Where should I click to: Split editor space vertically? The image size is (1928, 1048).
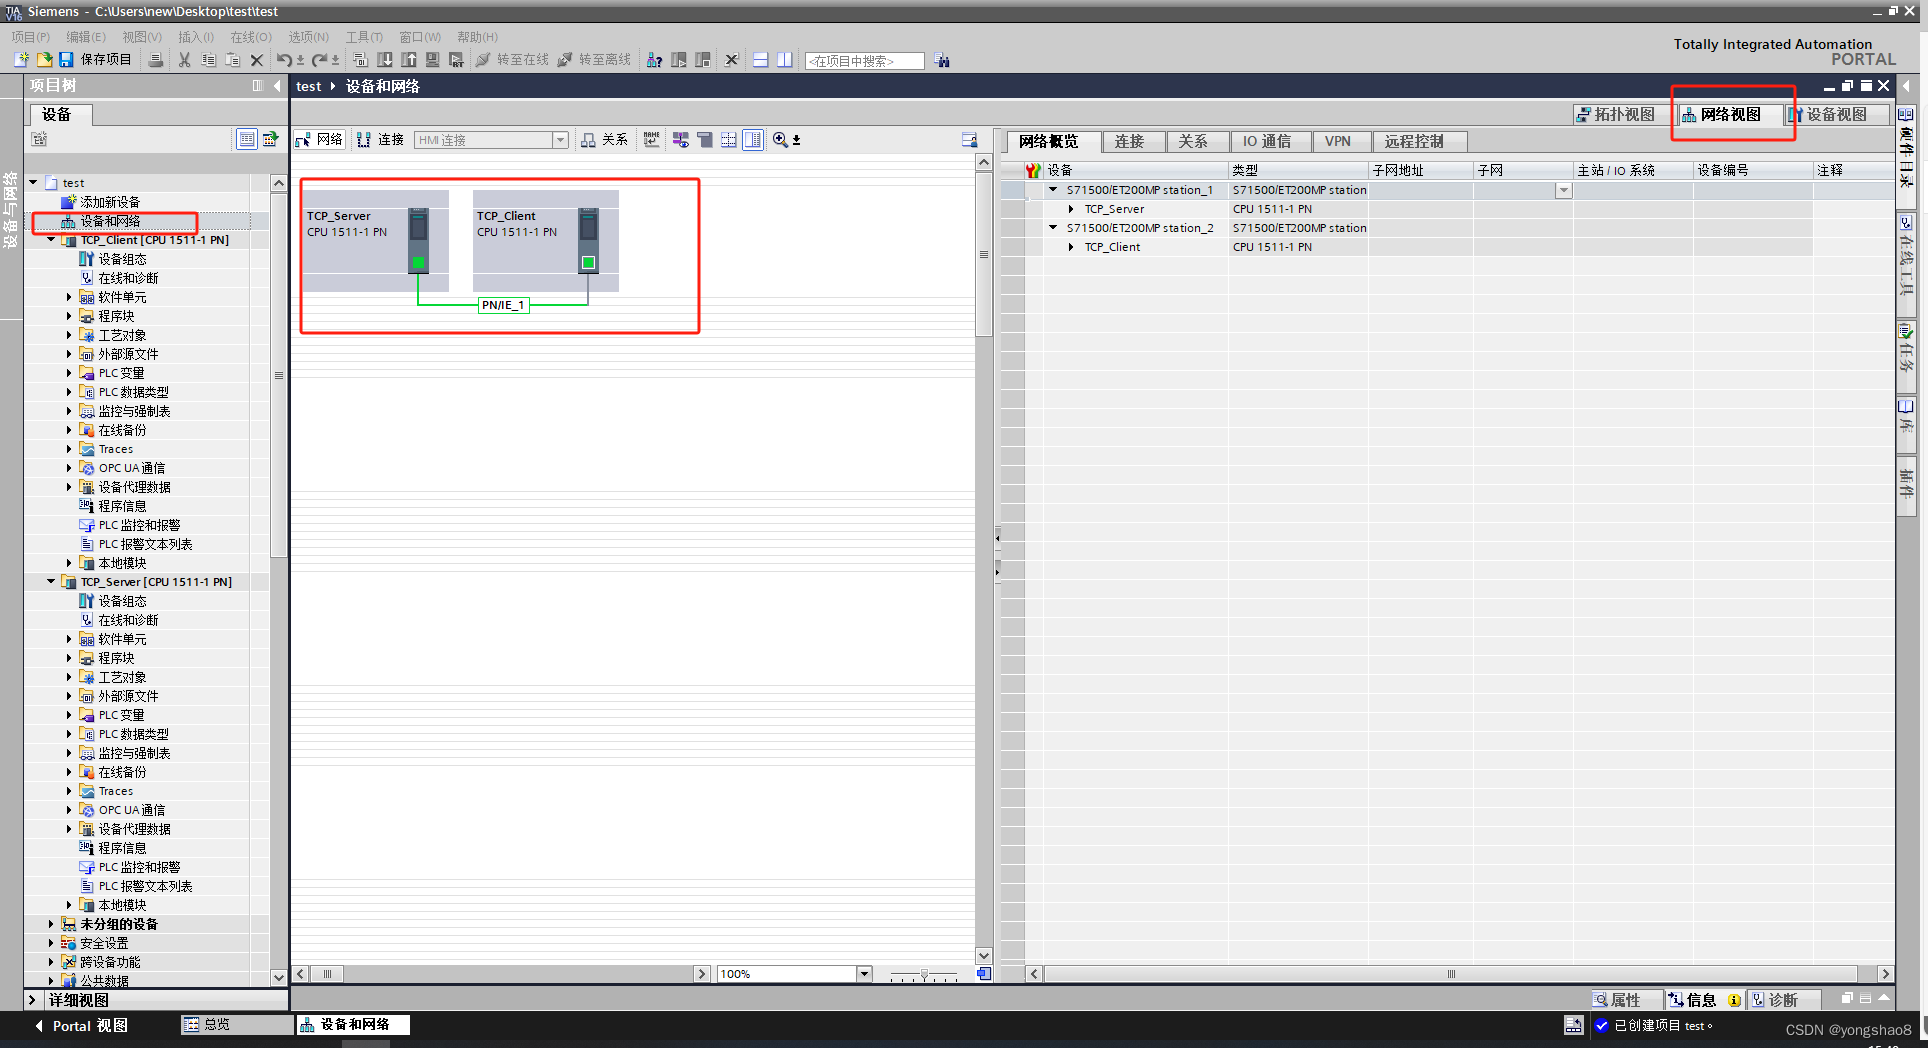785,60
